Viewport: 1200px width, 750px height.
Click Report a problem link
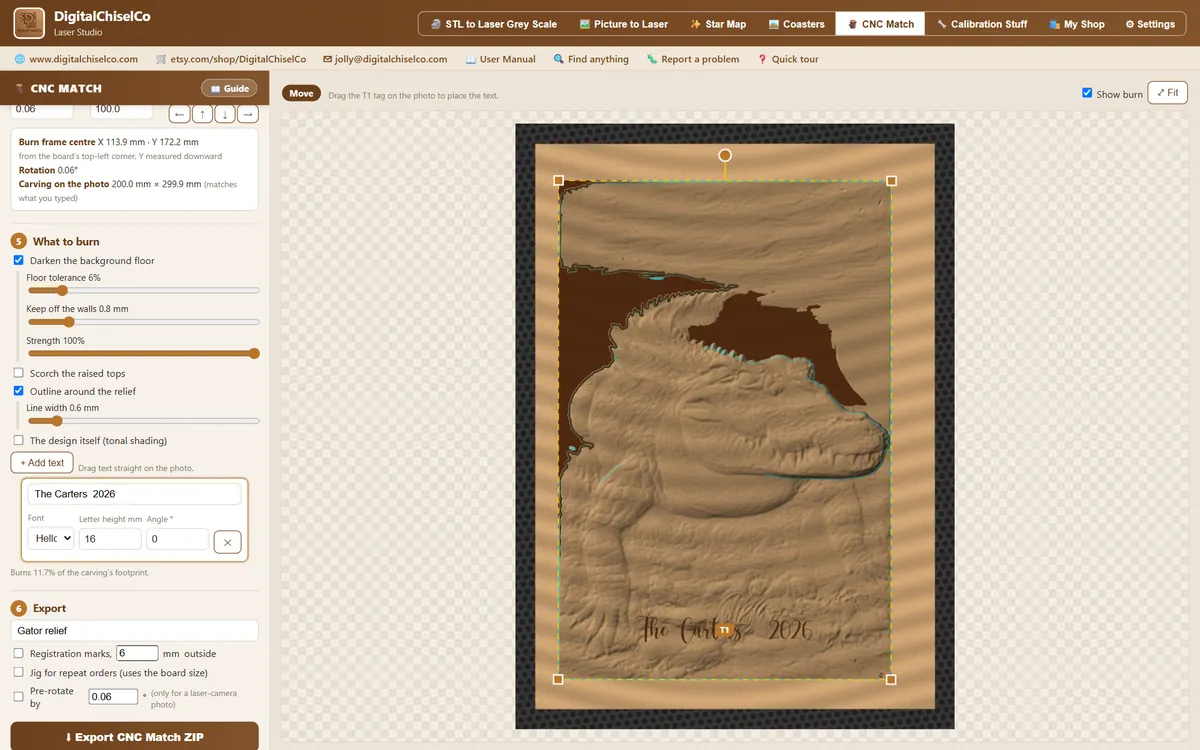(693, 59)
